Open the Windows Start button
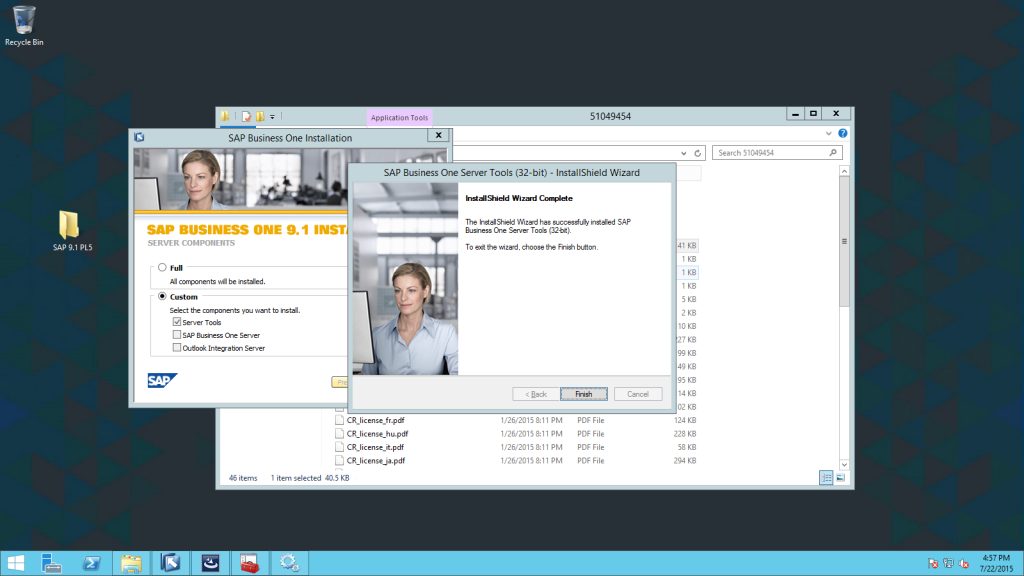Viewport: 1024px width, 576px height. coord(16,563)
